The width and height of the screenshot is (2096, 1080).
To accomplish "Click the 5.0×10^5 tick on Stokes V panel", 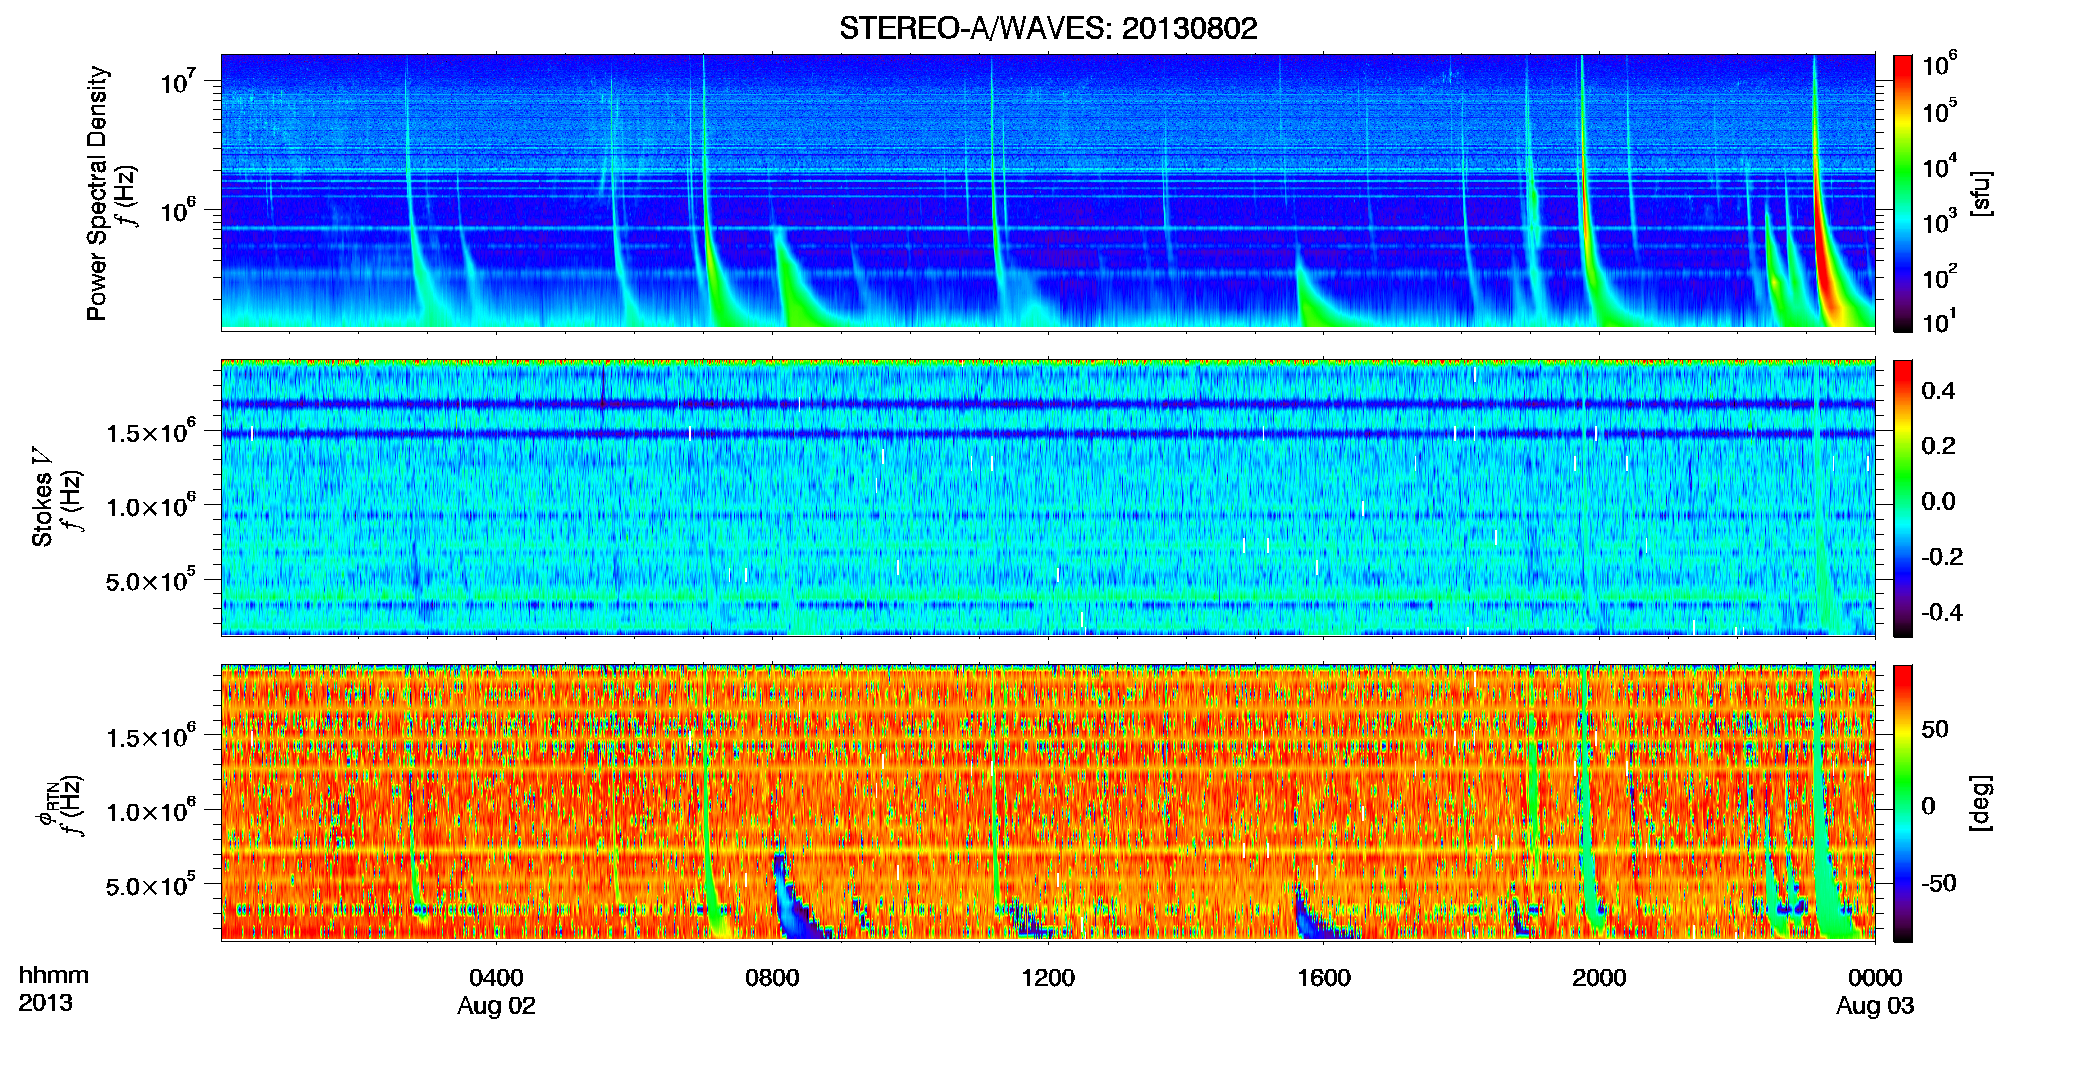I will 151,580.
